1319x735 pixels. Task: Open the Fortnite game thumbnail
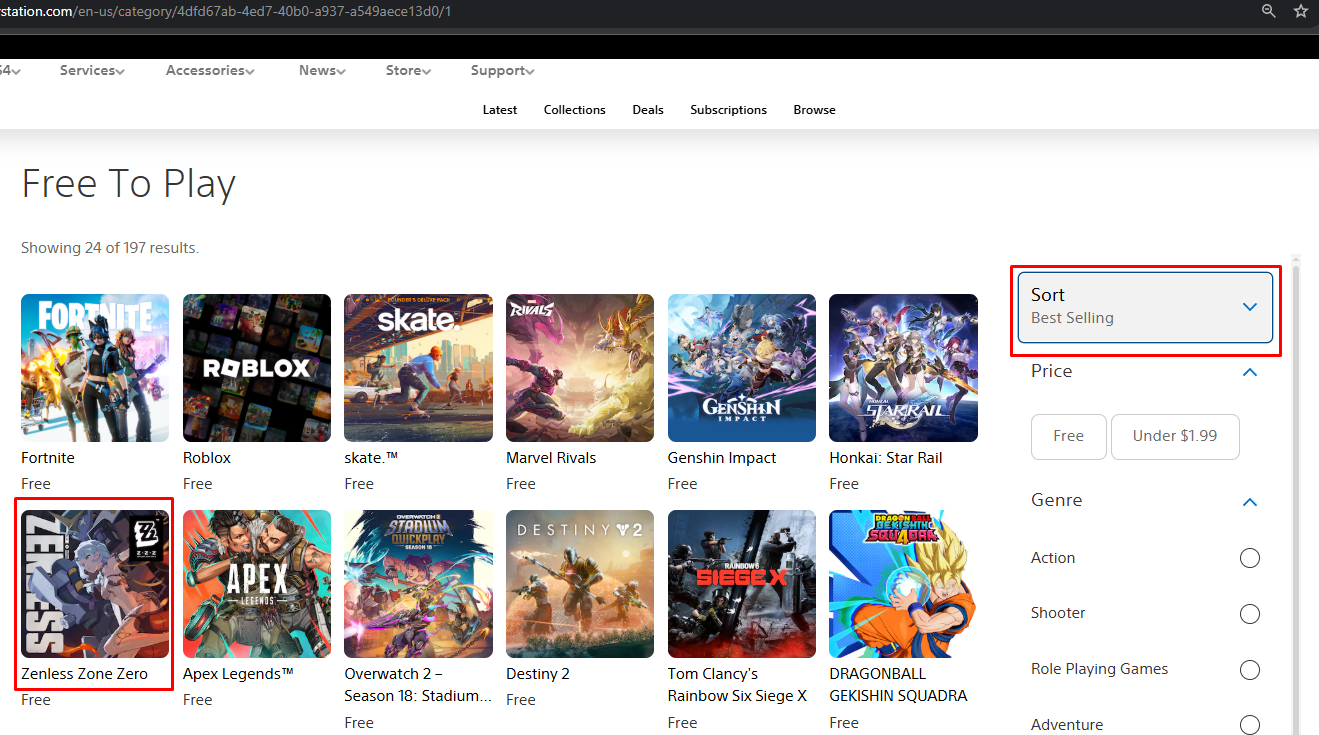pos(95,368)
